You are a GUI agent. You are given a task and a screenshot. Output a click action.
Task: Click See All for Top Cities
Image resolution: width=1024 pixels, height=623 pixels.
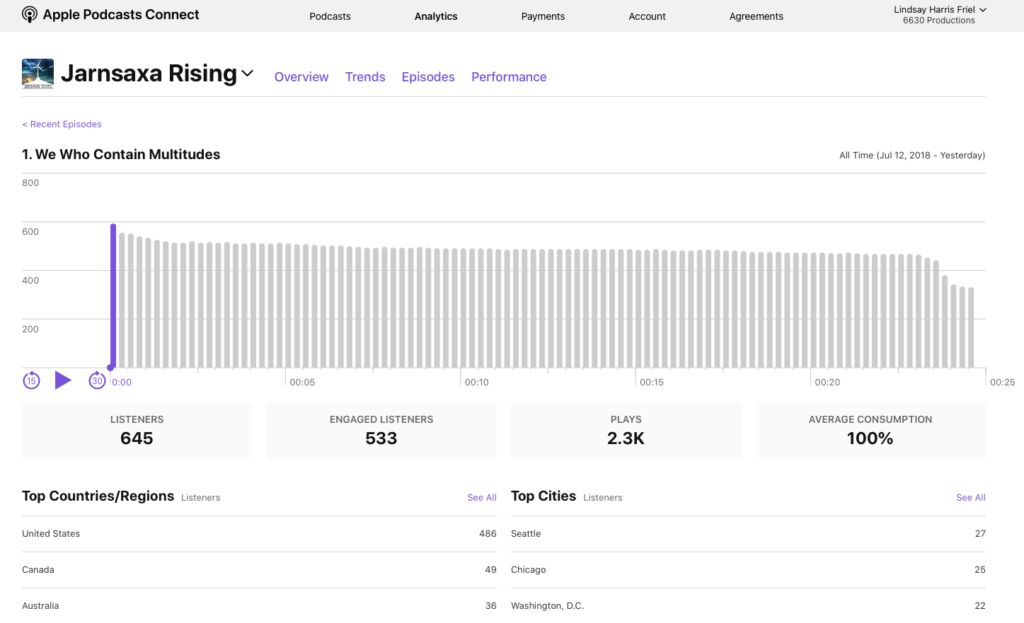point(970,498)
